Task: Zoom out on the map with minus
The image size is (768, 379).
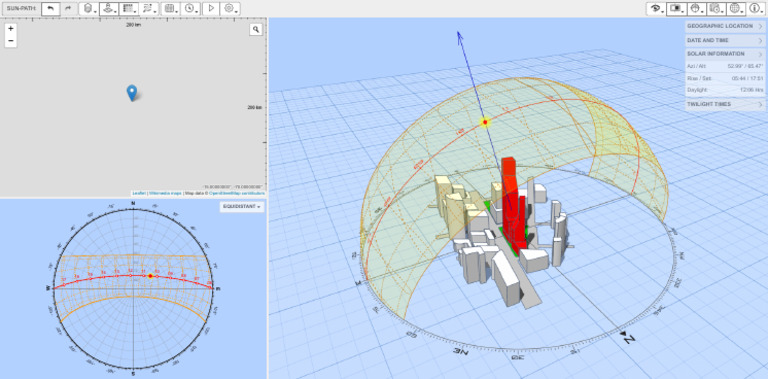Action: 11,41
